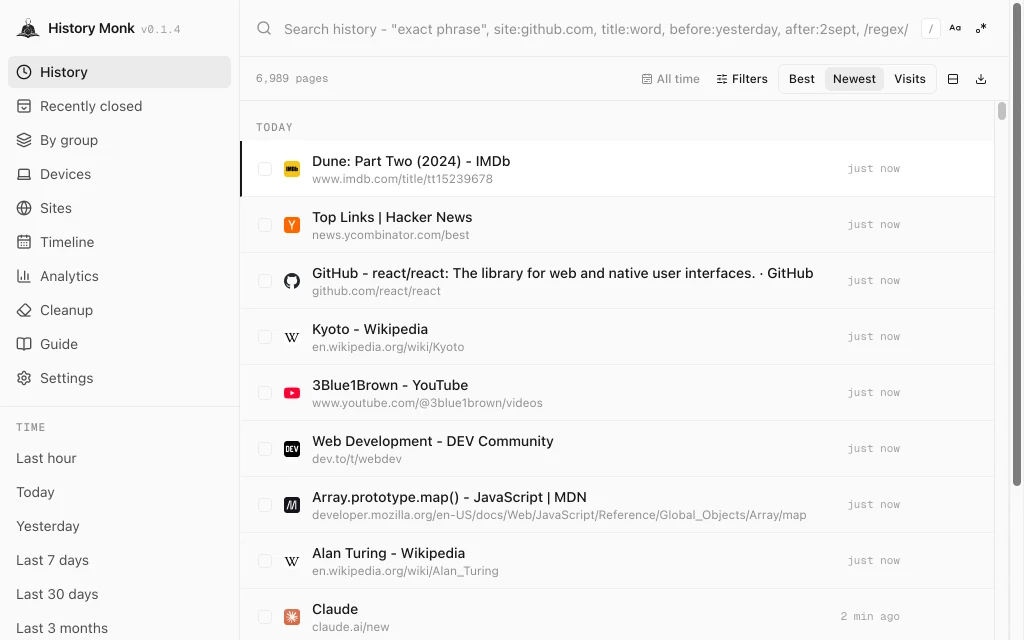Click the MDN favicon
The image size is (1024, 640).
pos(292,505)
